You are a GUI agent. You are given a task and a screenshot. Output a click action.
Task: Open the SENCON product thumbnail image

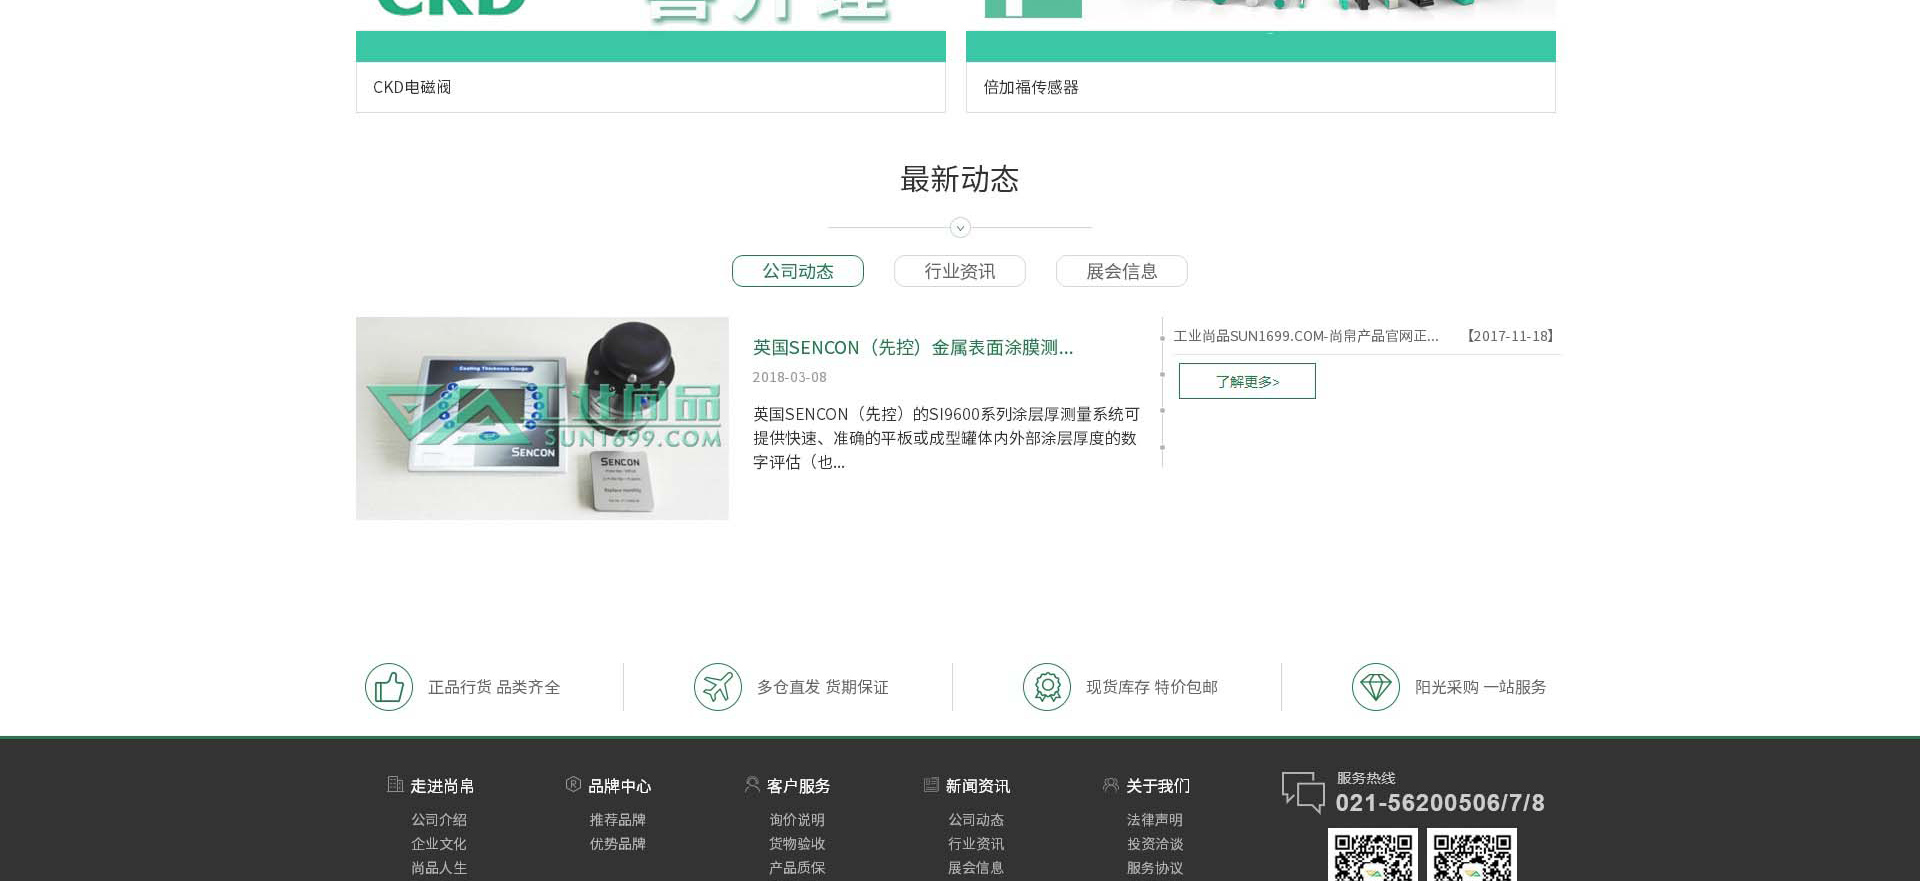pos(542,418)
